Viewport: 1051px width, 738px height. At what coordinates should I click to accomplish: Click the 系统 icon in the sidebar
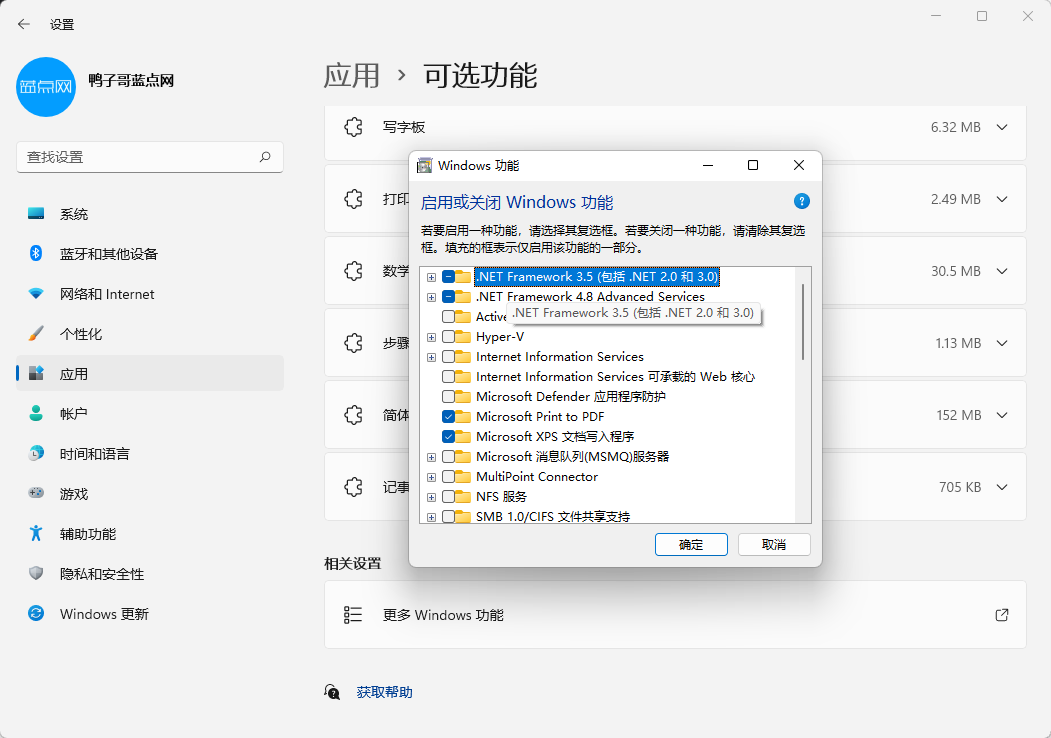pos(36,214)
